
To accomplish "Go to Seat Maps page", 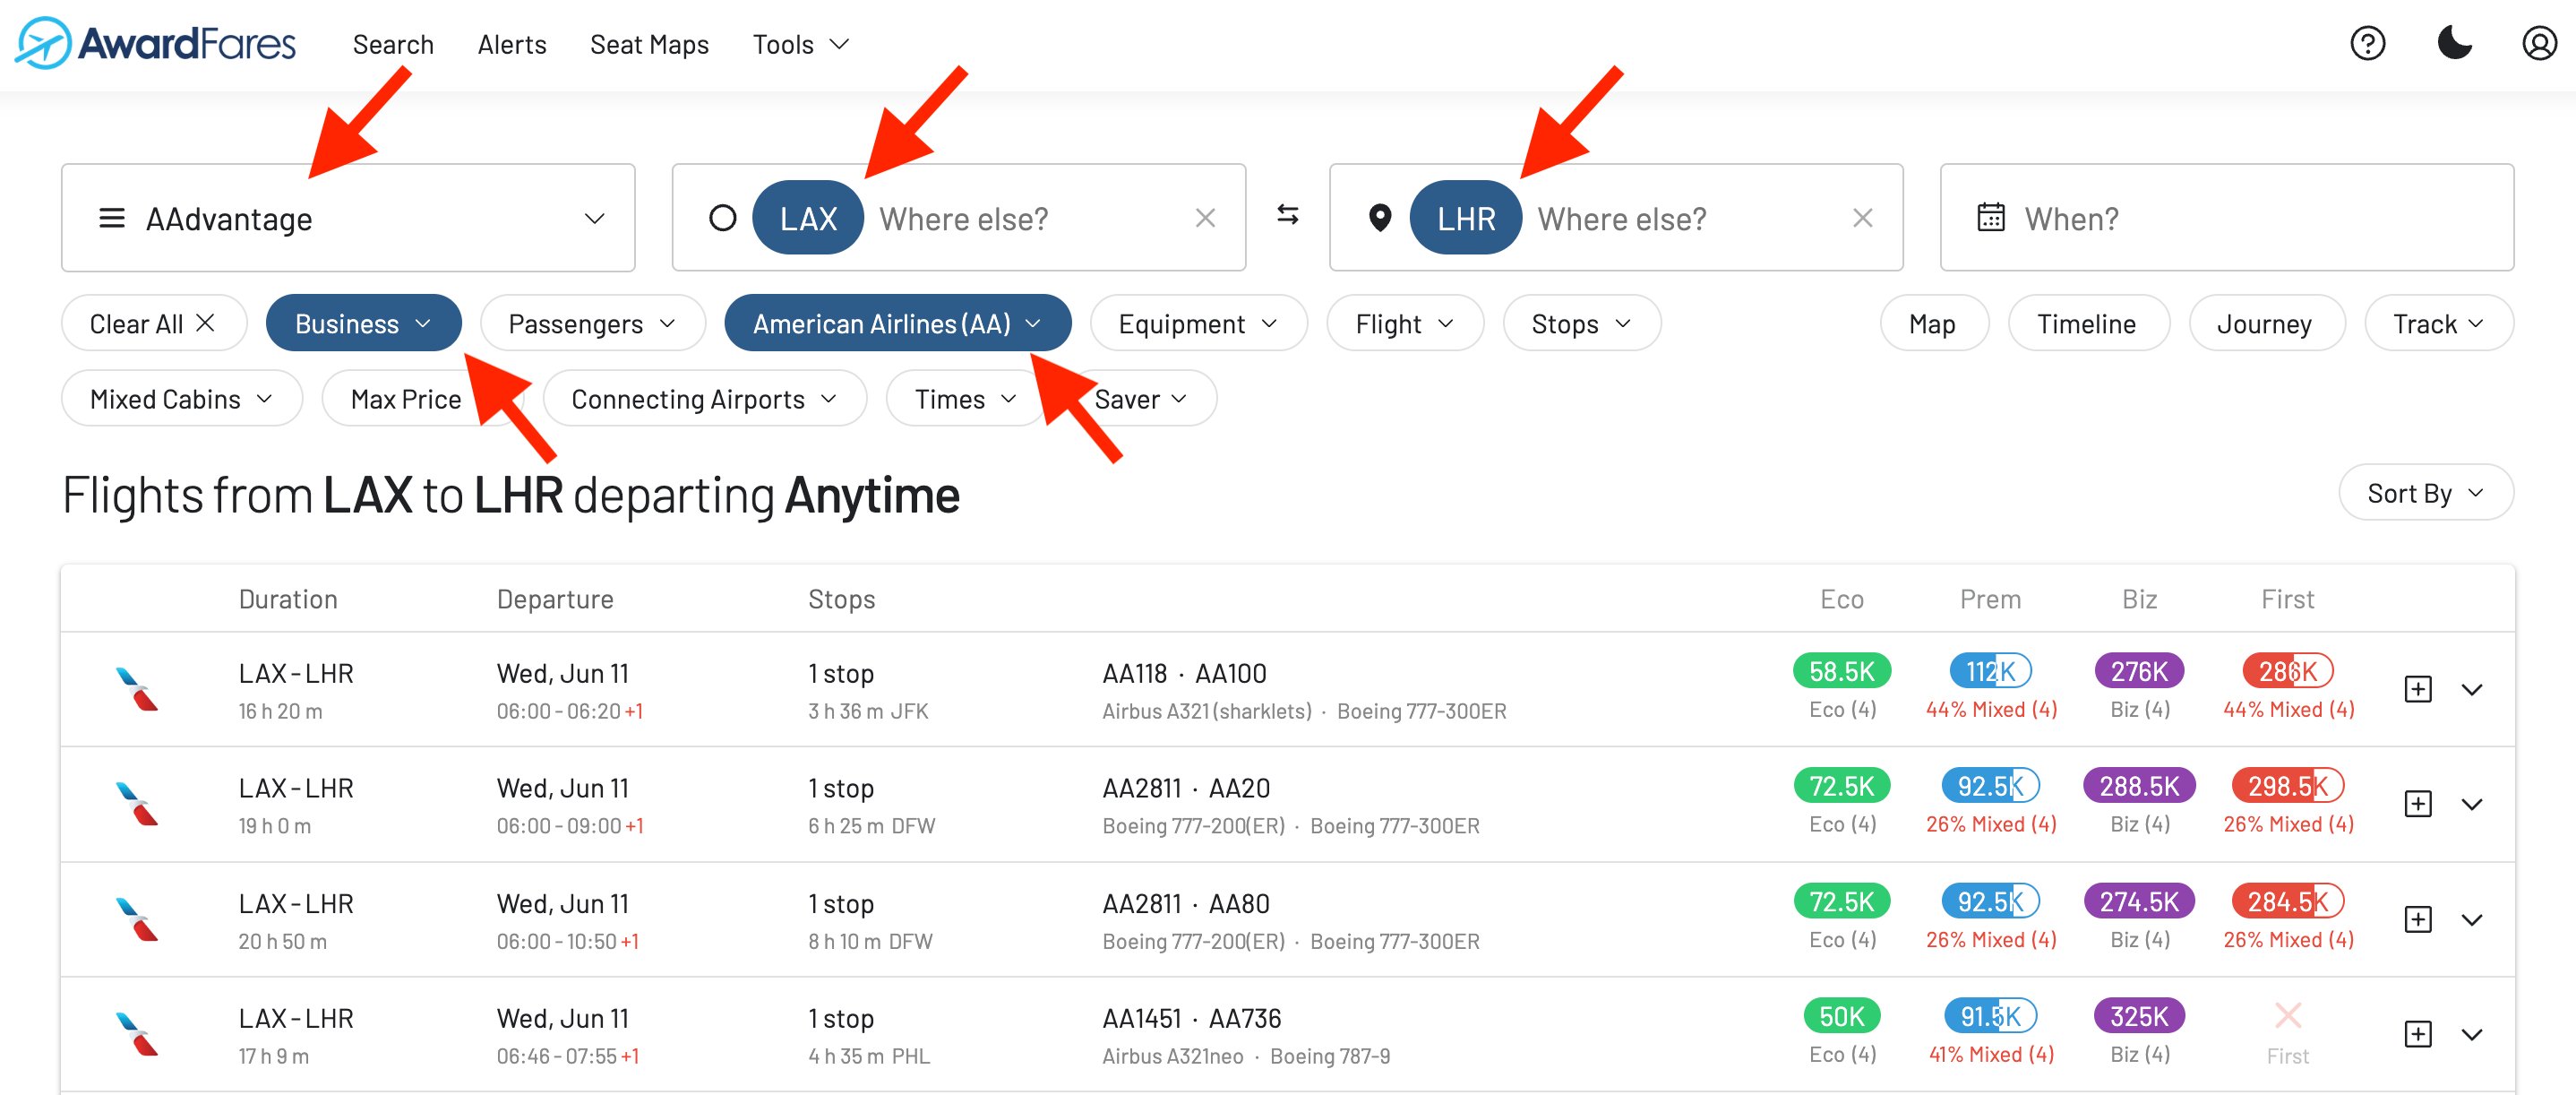I will click(649, 44).
